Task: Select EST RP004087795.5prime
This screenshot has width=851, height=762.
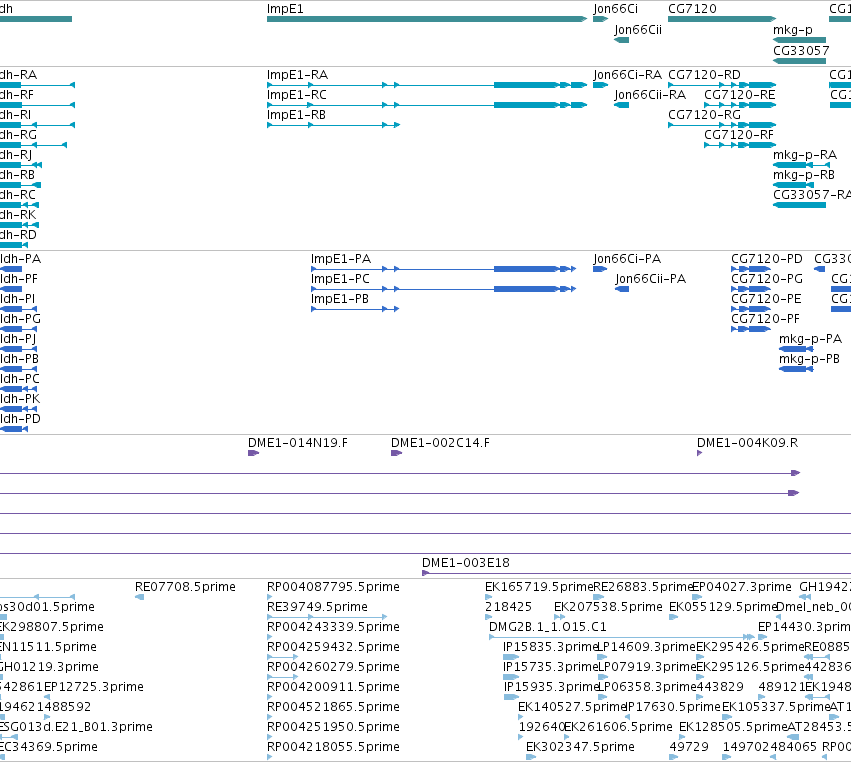Action: 333,586
